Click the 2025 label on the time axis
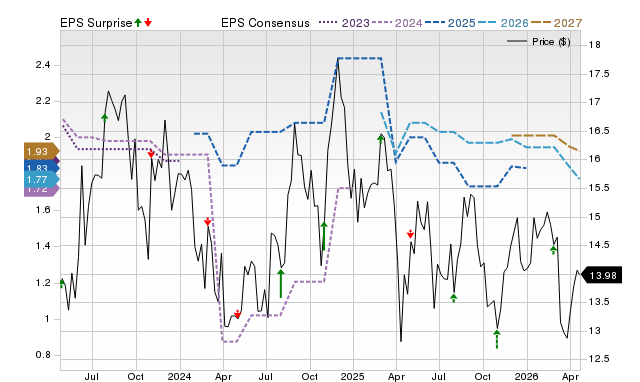The height and width of the screenshot is (382, 640). coord(353,376)
